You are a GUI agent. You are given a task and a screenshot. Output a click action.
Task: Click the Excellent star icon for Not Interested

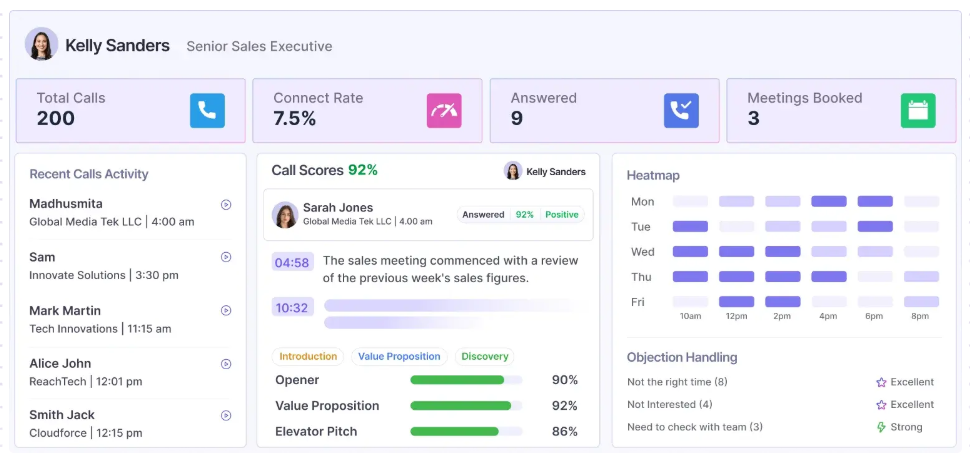(x=882, y=405)
